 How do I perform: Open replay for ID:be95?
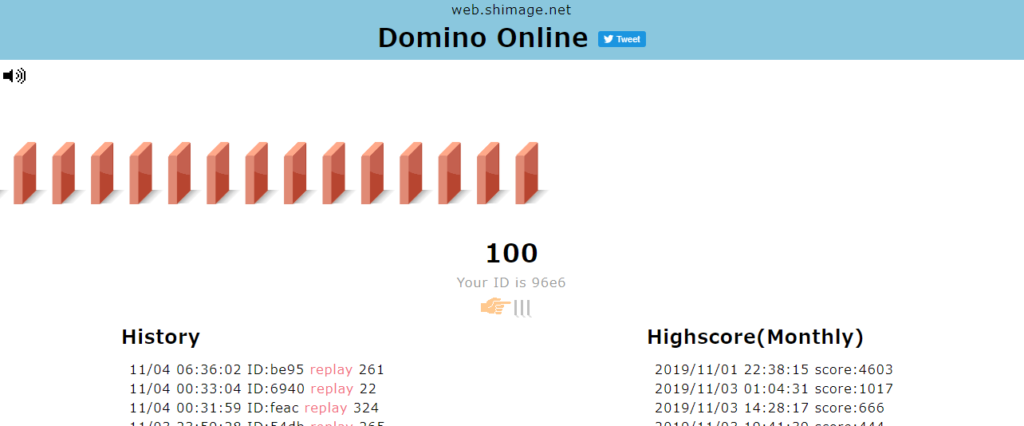[x=331, y=369]
